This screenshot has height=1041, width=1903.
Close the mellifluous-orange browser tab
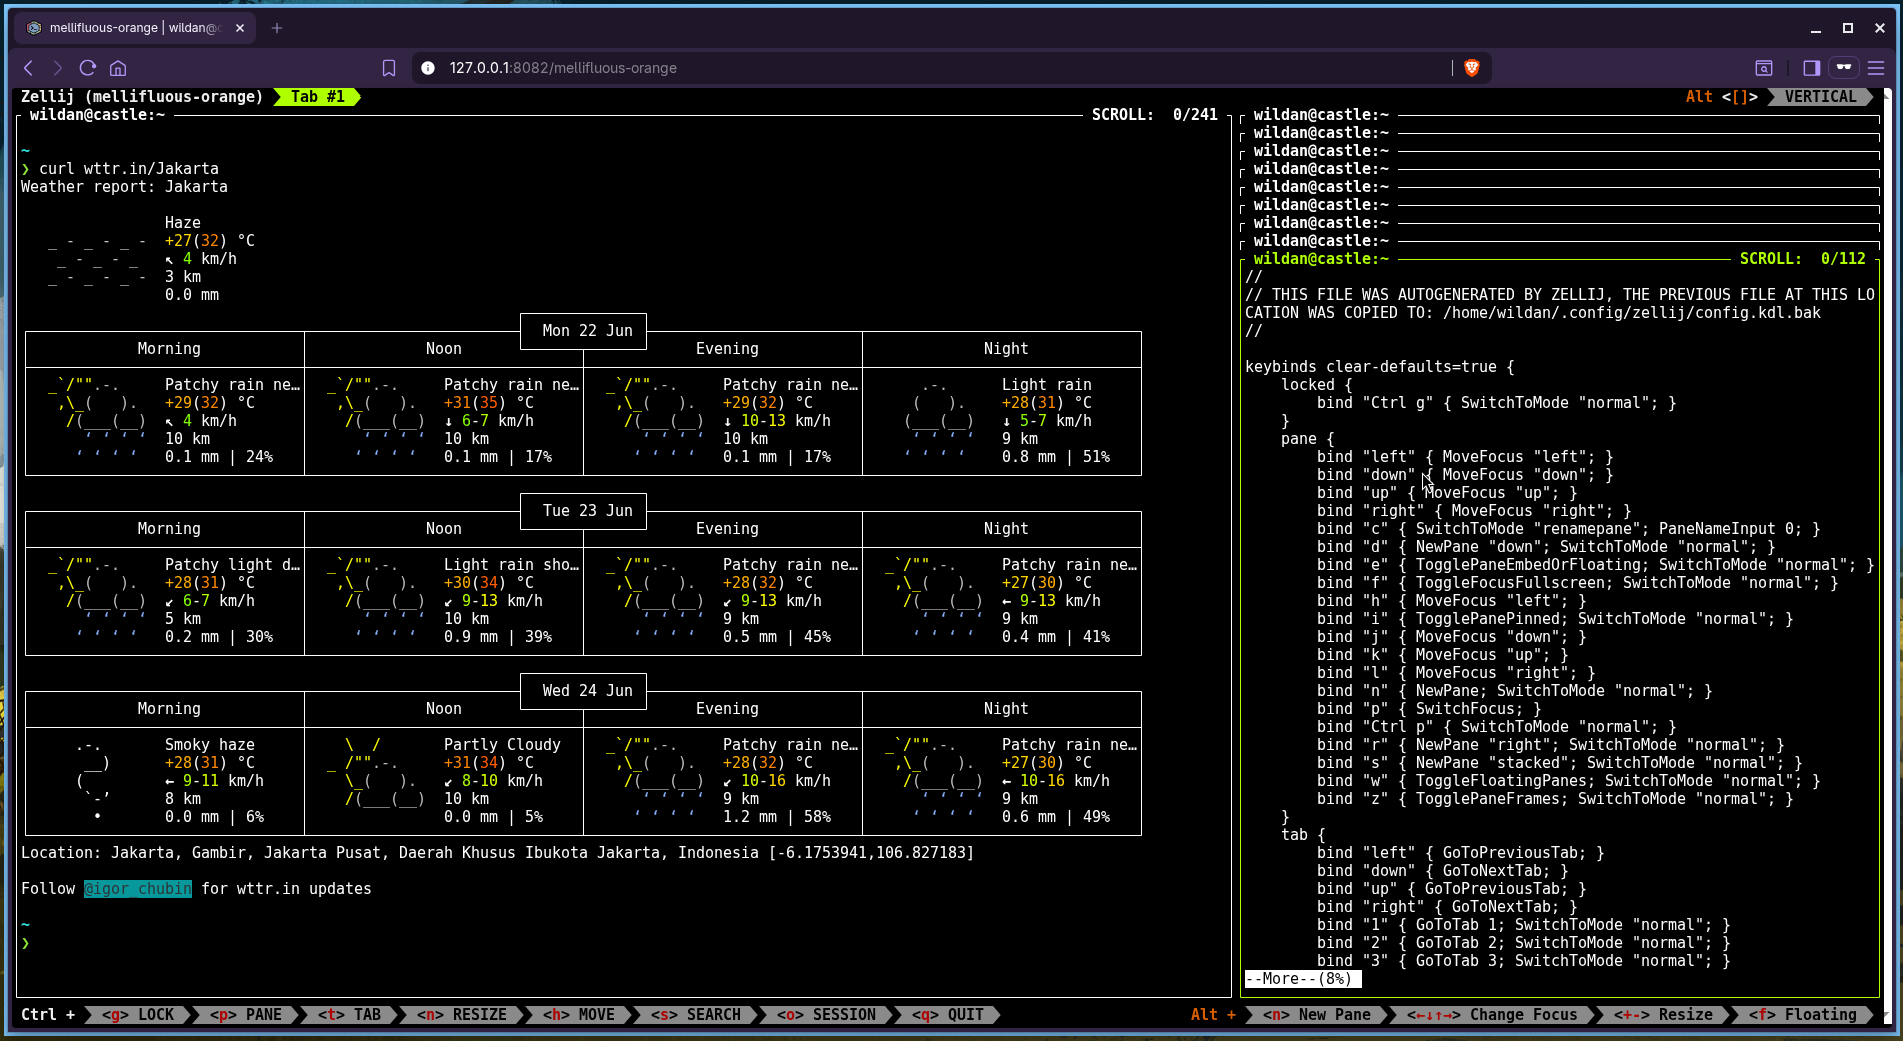point(240,28)
